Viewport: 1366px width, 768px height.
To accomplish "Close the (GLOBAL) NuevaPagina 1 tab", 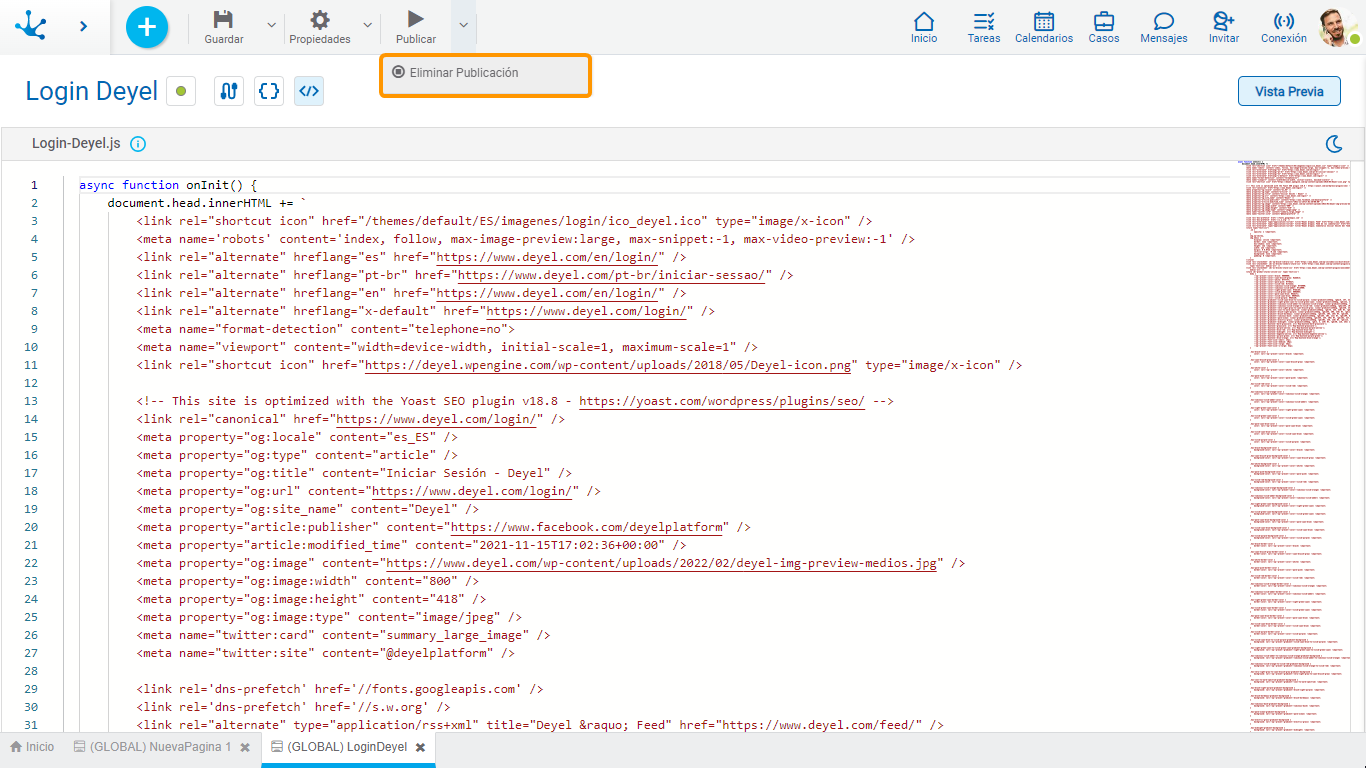I will [245, 748].
